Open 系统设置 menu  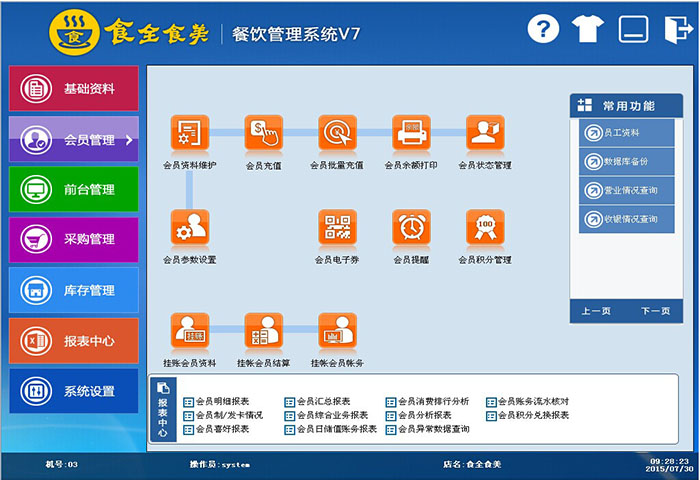point(74,391)
